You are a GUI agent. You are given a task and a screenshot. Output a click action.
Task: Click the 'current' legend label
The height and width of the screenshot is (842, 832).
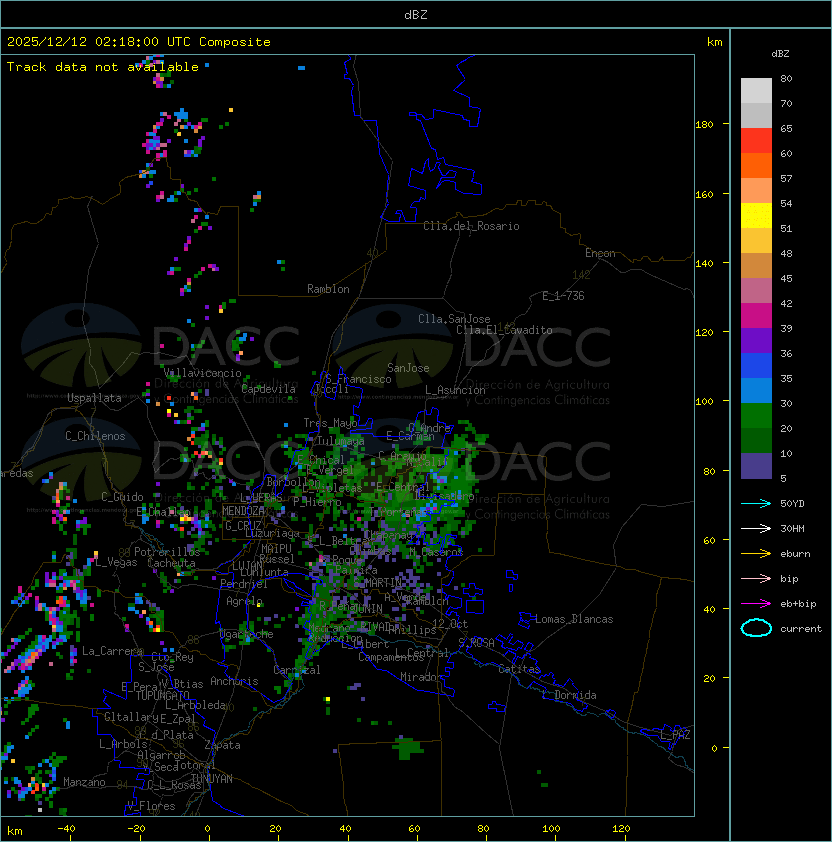click(801, 628)
